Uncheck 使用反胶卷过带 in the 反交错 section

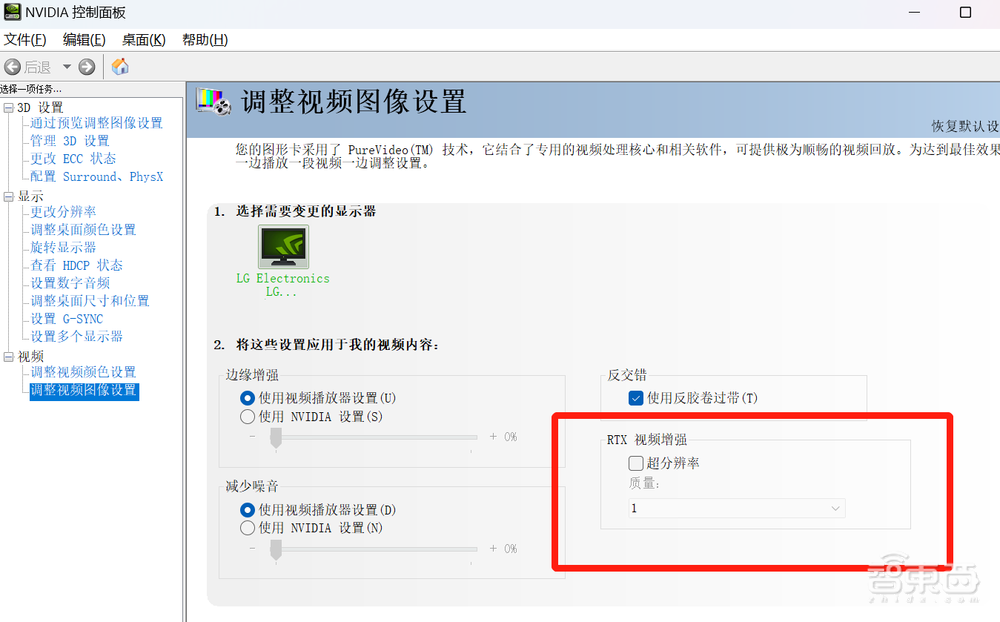pos(635,398)
